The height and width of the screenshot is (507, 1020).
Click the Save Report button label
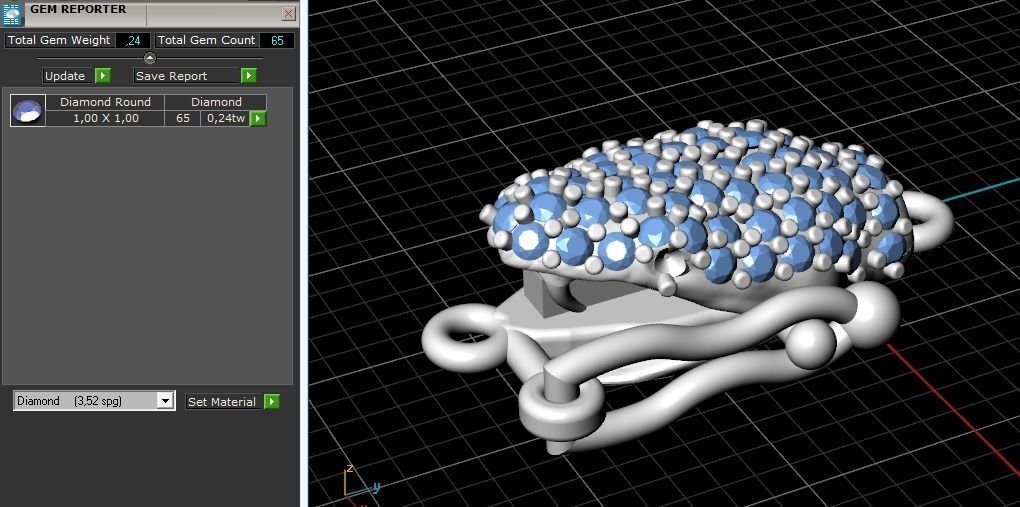click(187, 76)
